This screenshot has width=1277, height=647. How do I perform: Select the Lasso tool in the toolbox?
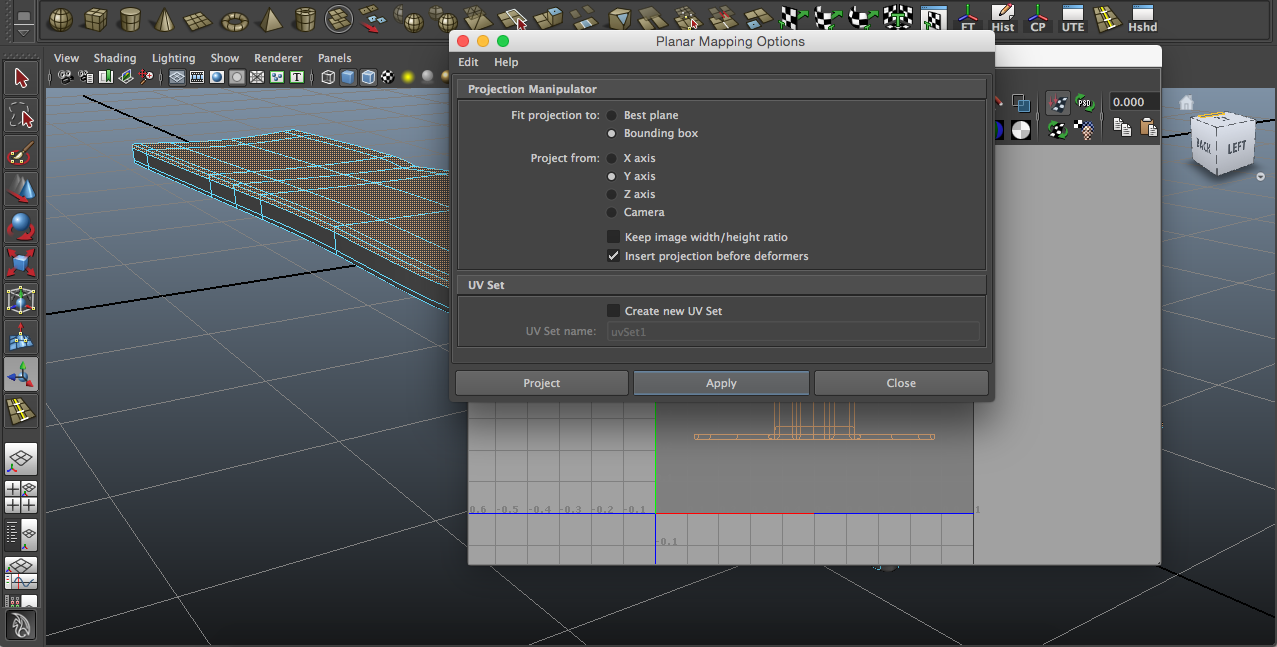tap(21, 114)
